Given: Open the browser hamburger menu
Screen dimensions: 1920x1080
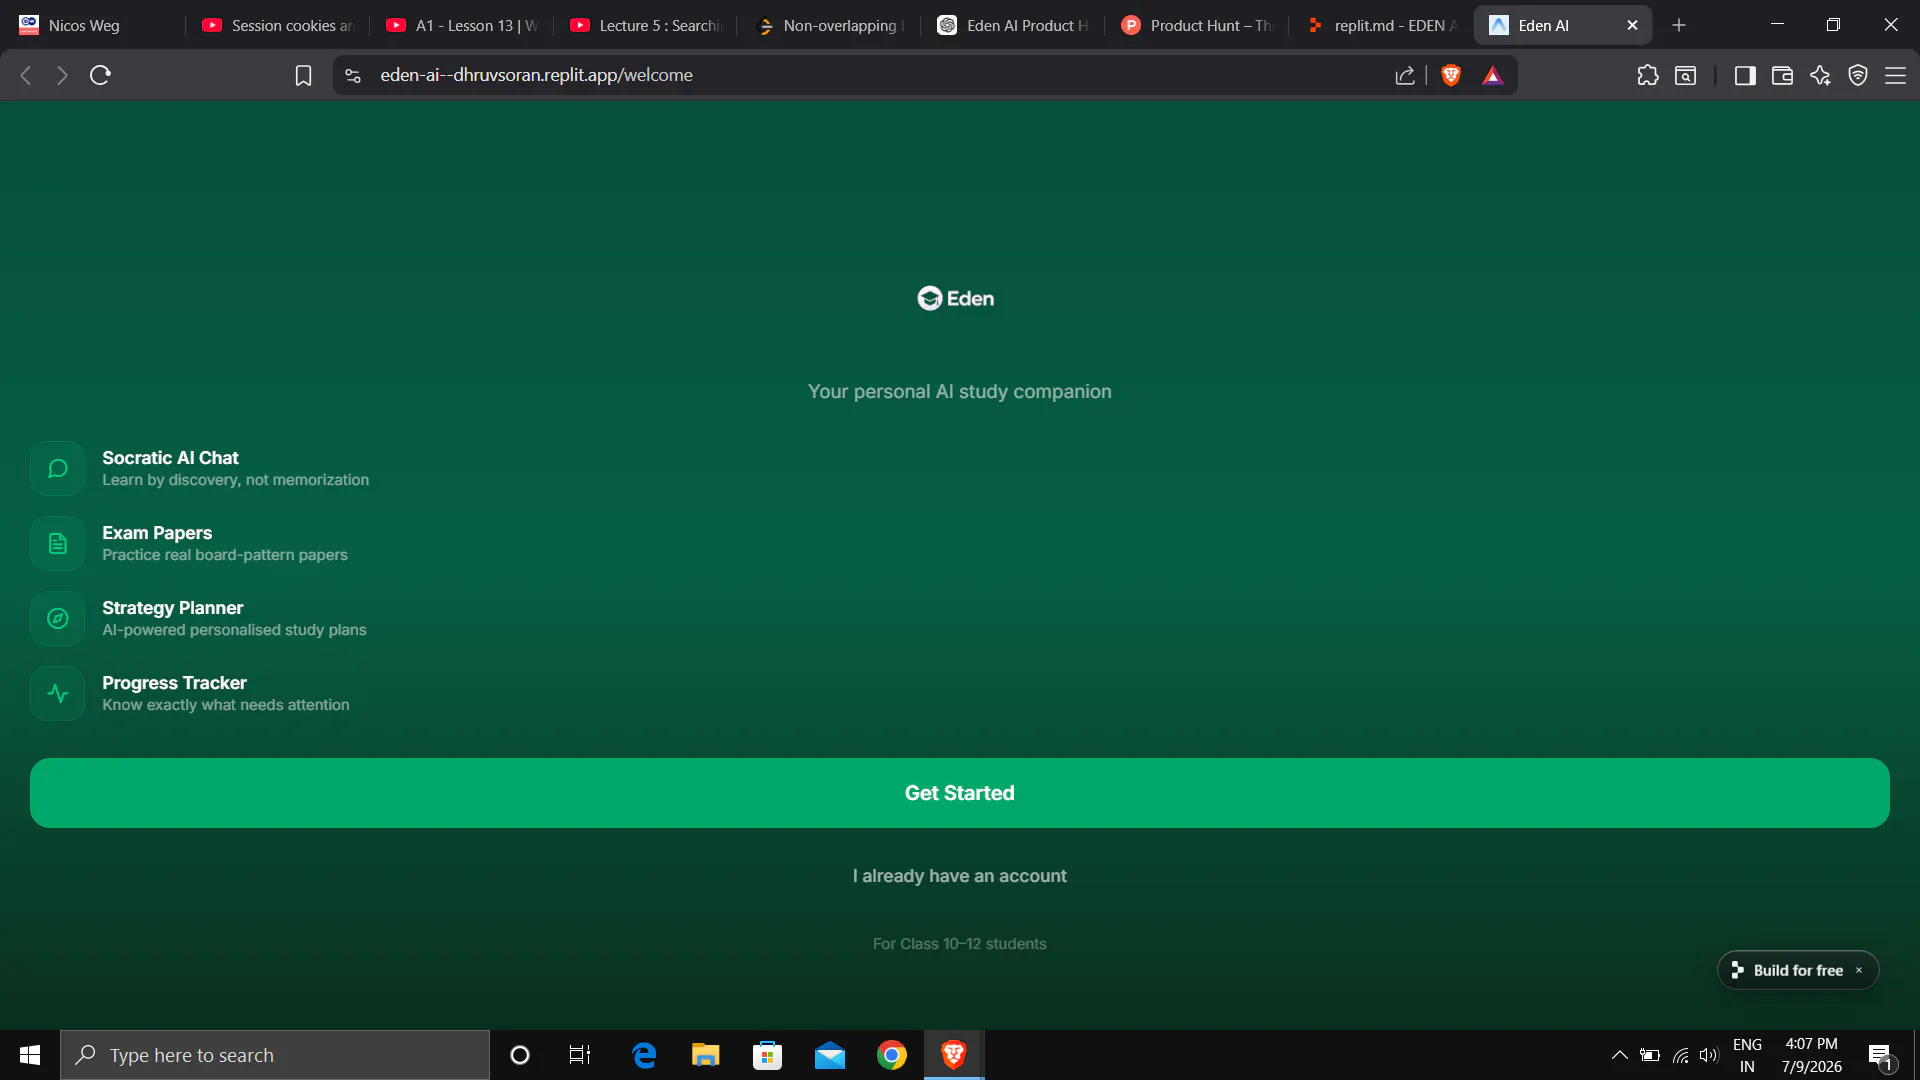Looking at the screenshot, I should [1895, 75].
